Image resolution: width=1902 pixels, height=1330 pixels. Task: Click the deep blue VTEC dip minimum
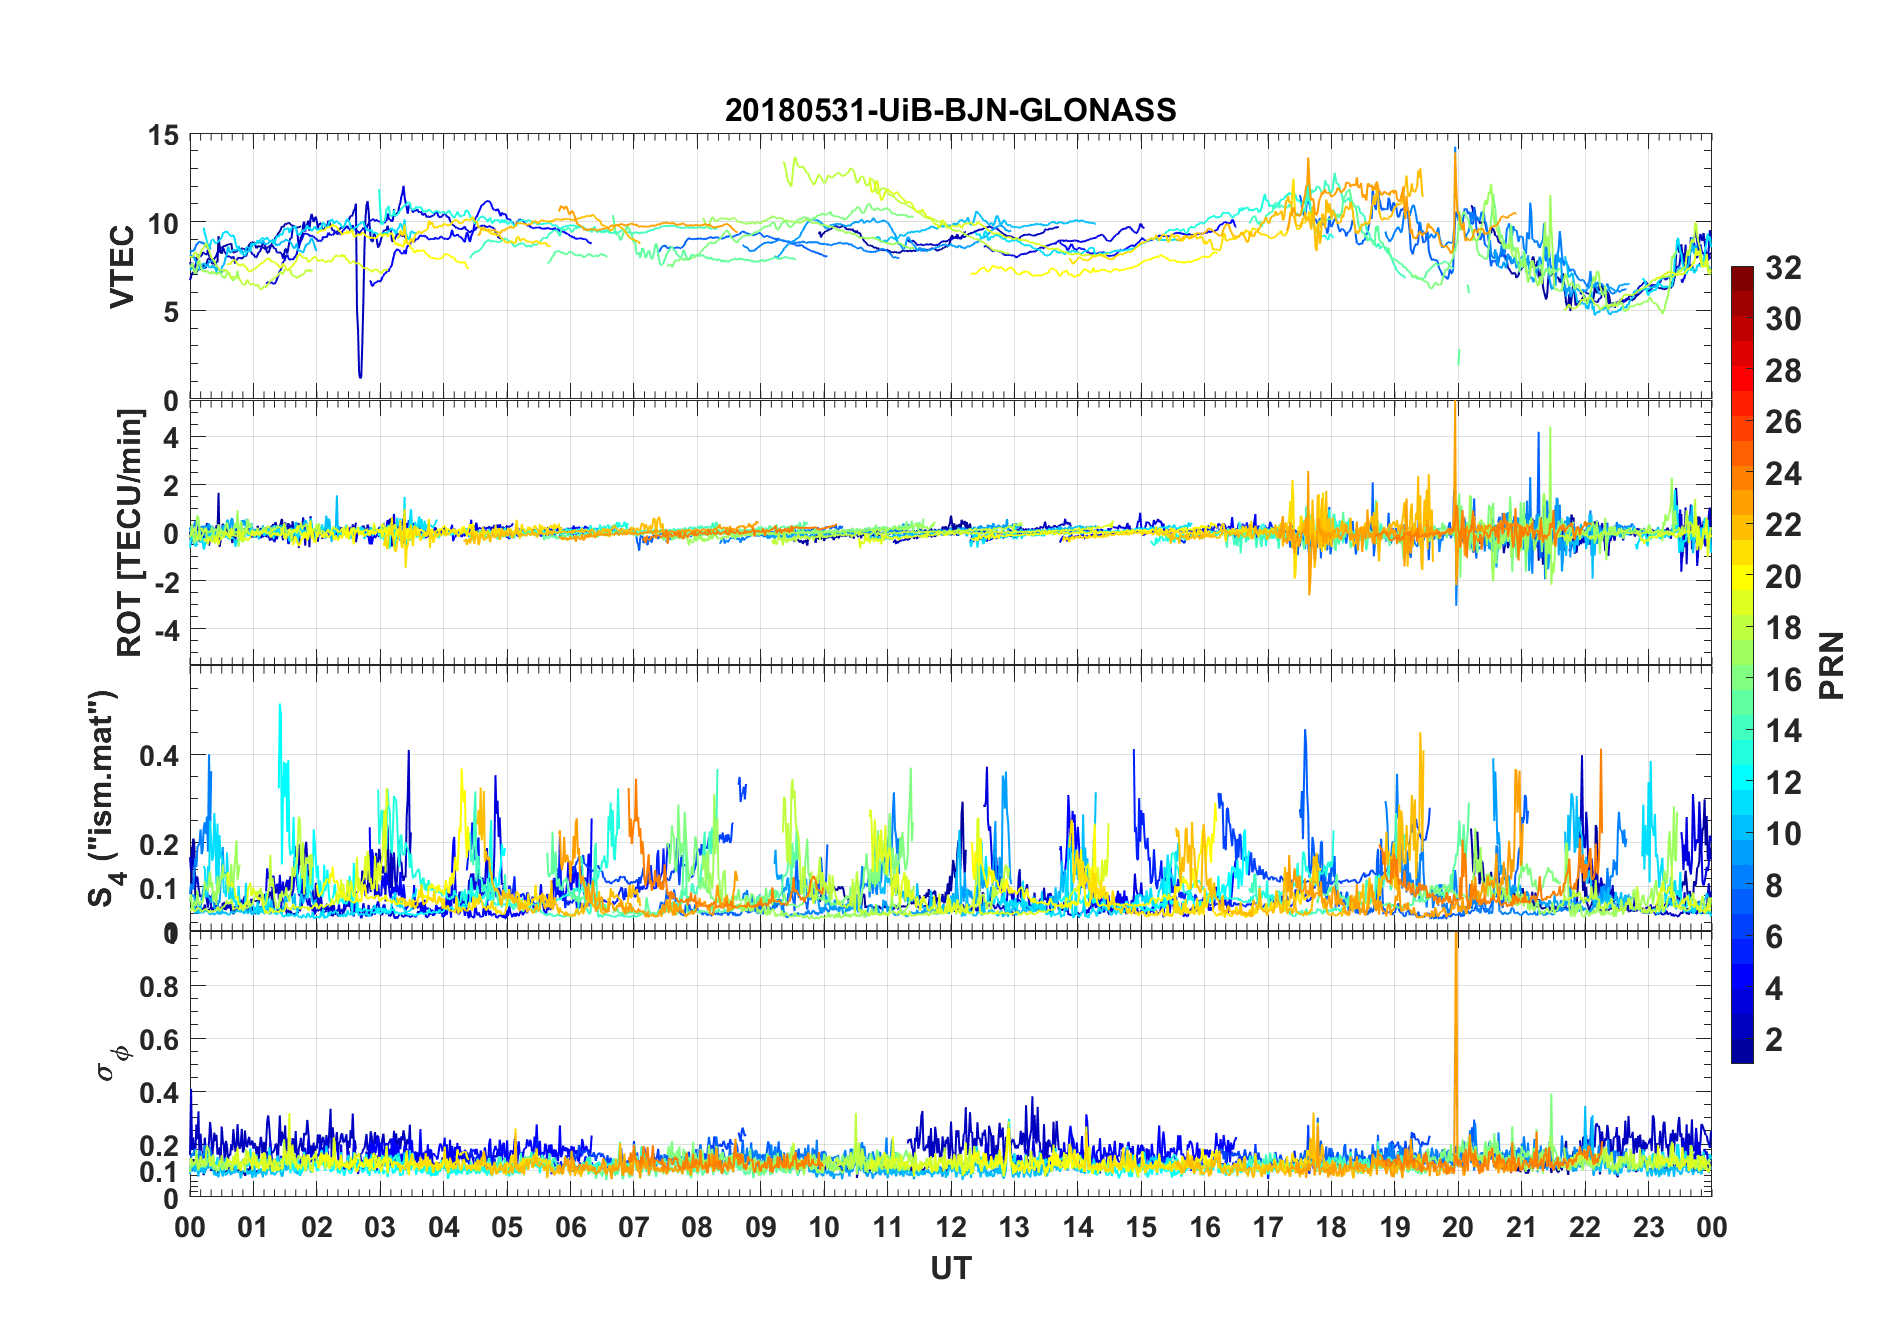(x=360, y=375)
